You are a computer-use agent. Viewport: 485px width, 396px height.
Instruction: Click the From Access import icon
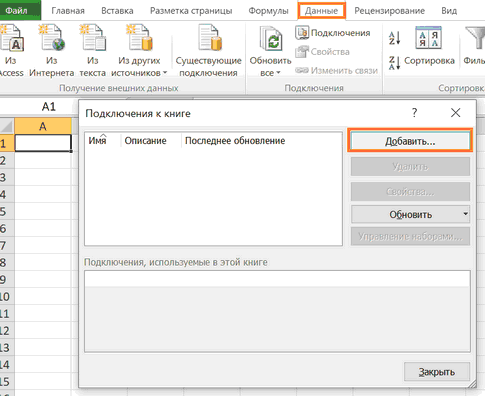tap(11, 38)
